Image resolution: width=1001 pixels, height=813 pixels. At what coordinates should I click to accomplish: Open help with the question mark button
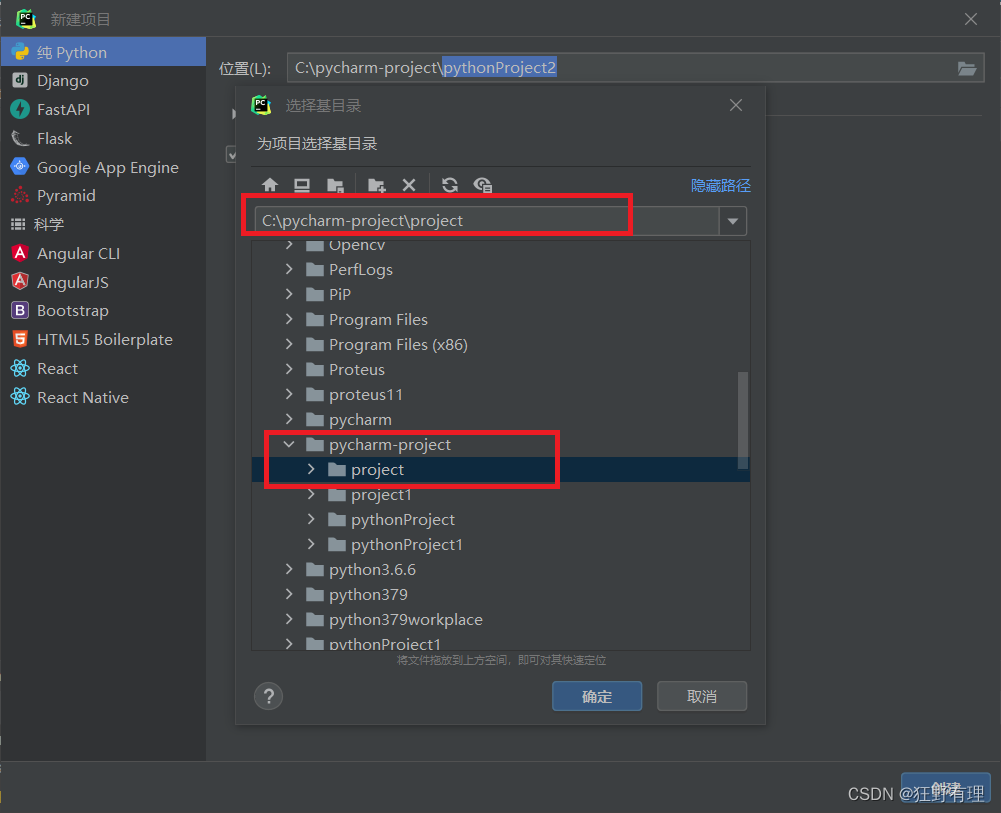coord(269,696)
